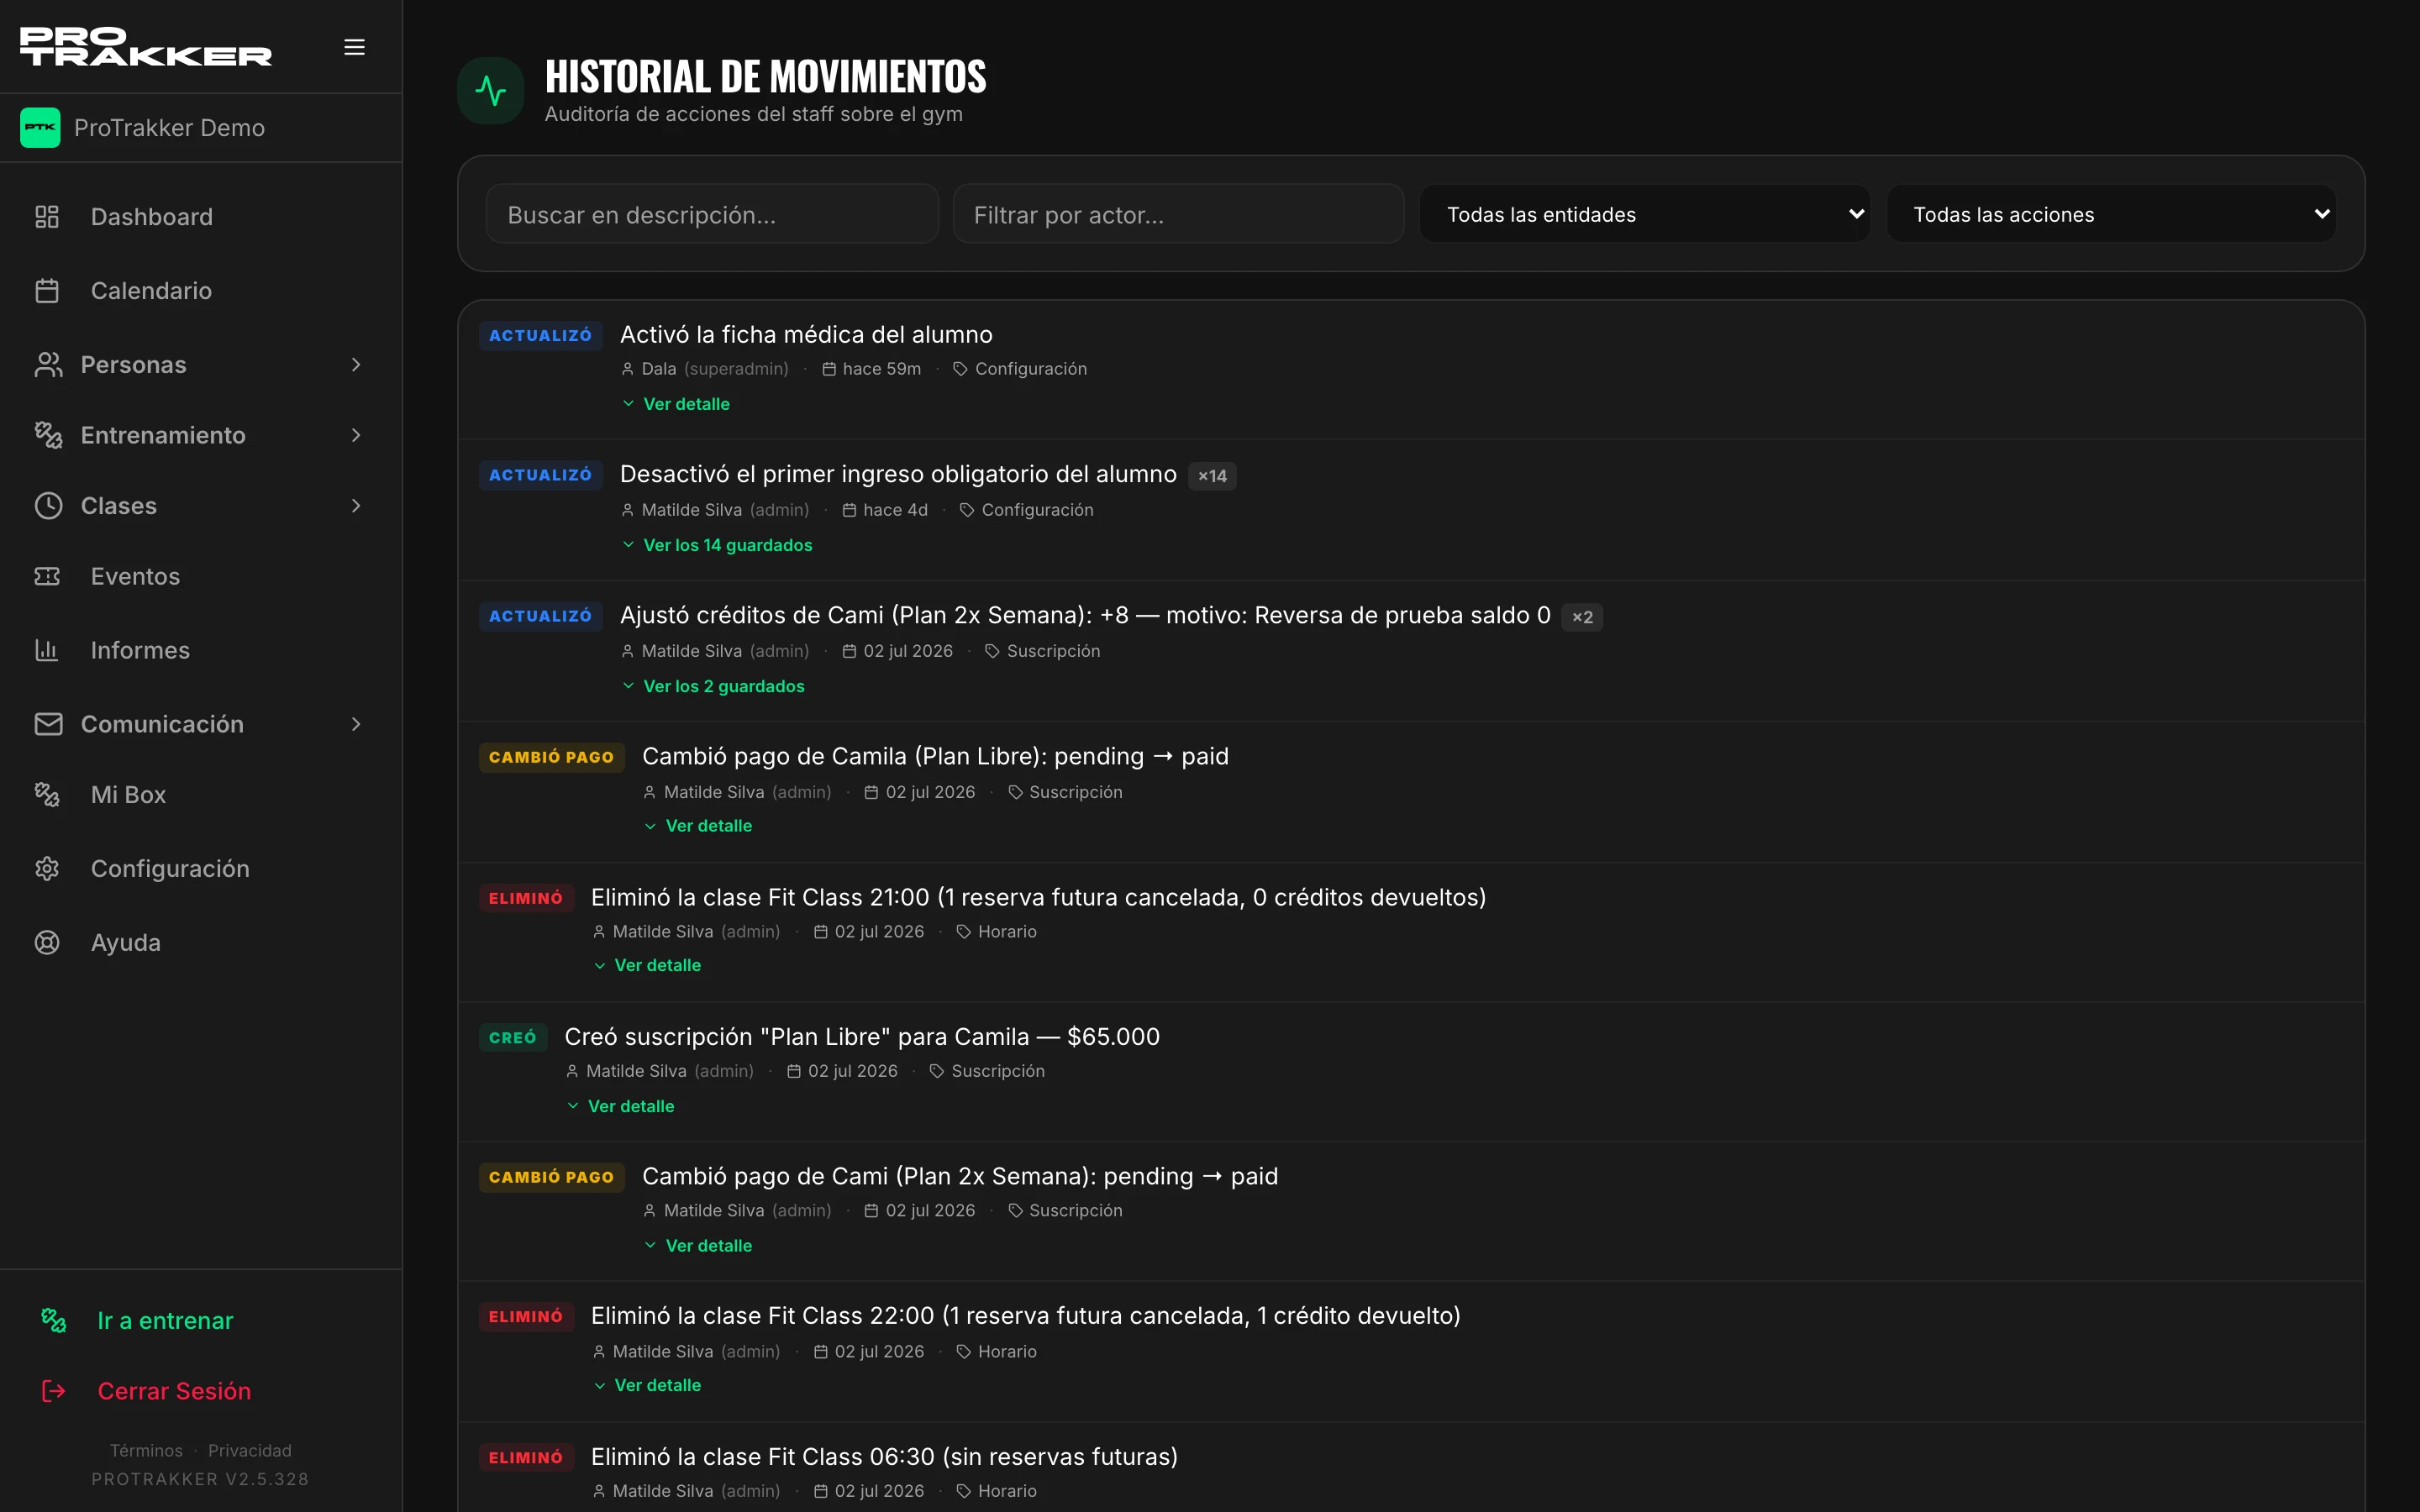Click the Buscar en descripción search field
Viewport: 2420px width, 1512px height.
click(x=712, y=214)
